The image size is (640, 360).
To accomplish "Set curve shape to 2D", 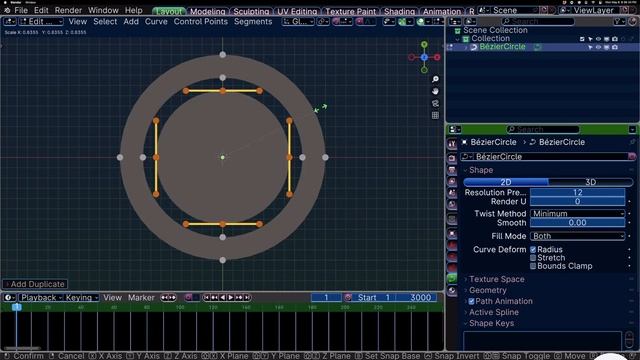I will pos(506,182).
